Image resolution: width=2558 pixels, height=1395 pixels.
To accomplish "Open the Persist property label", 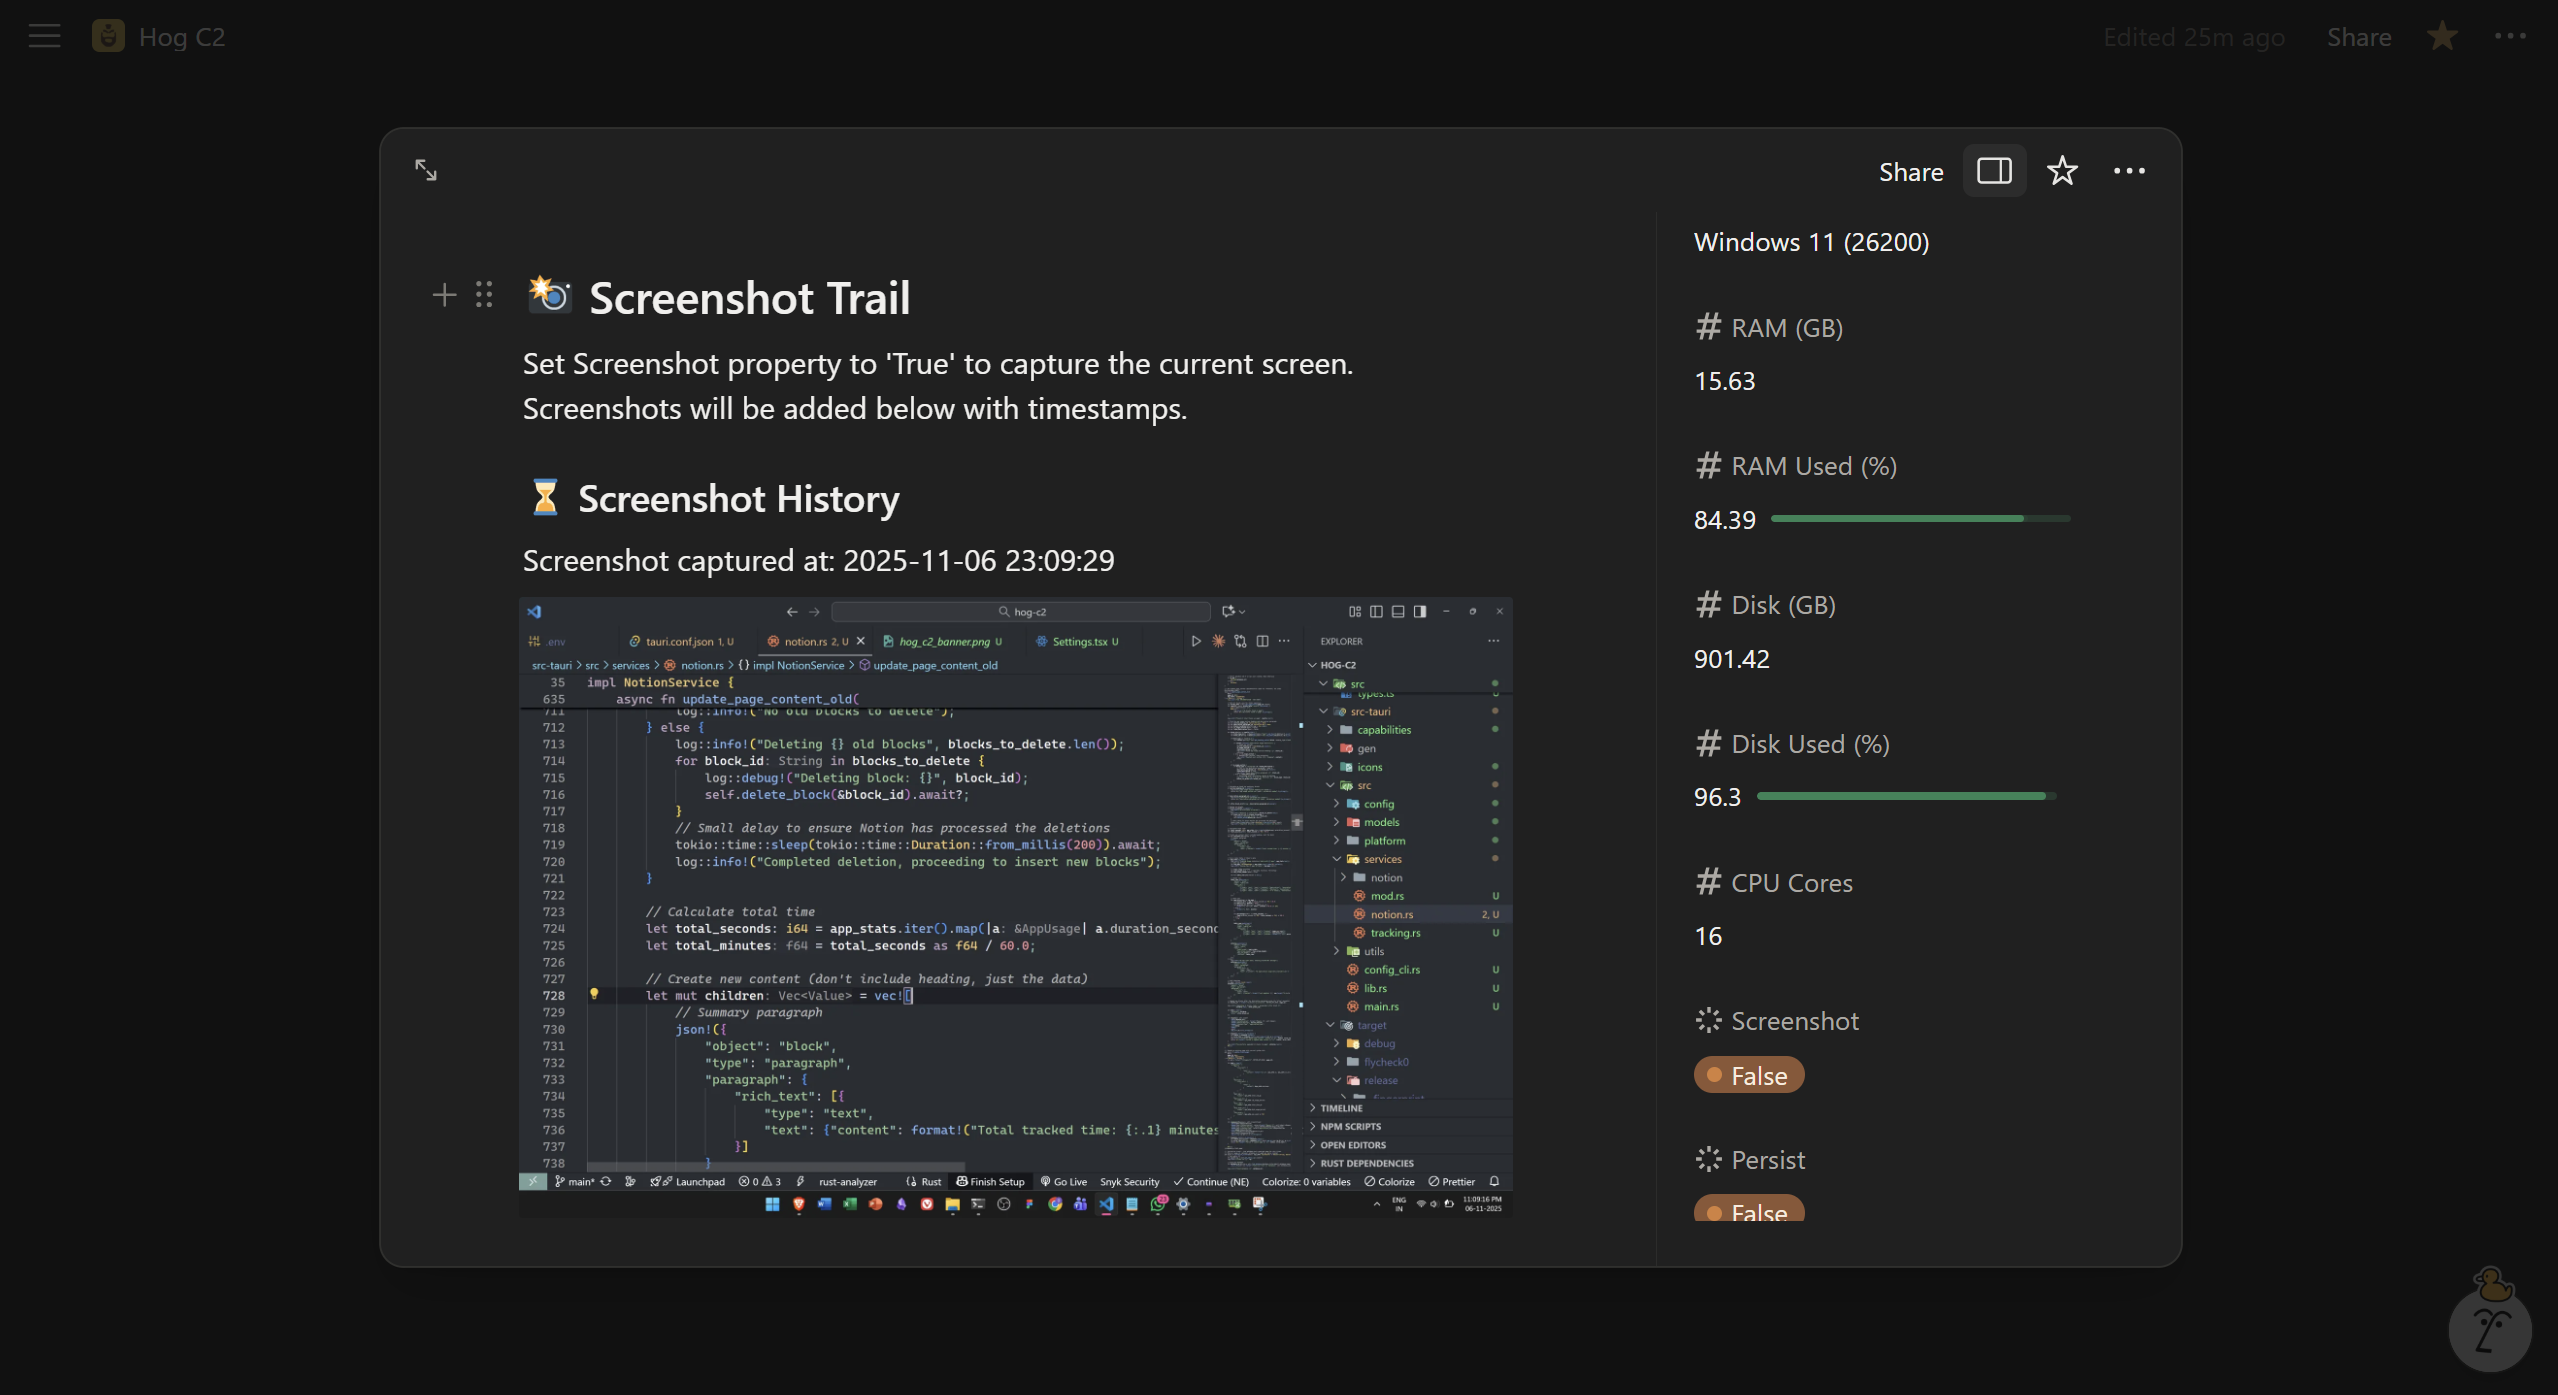I will point(1768,1160).
